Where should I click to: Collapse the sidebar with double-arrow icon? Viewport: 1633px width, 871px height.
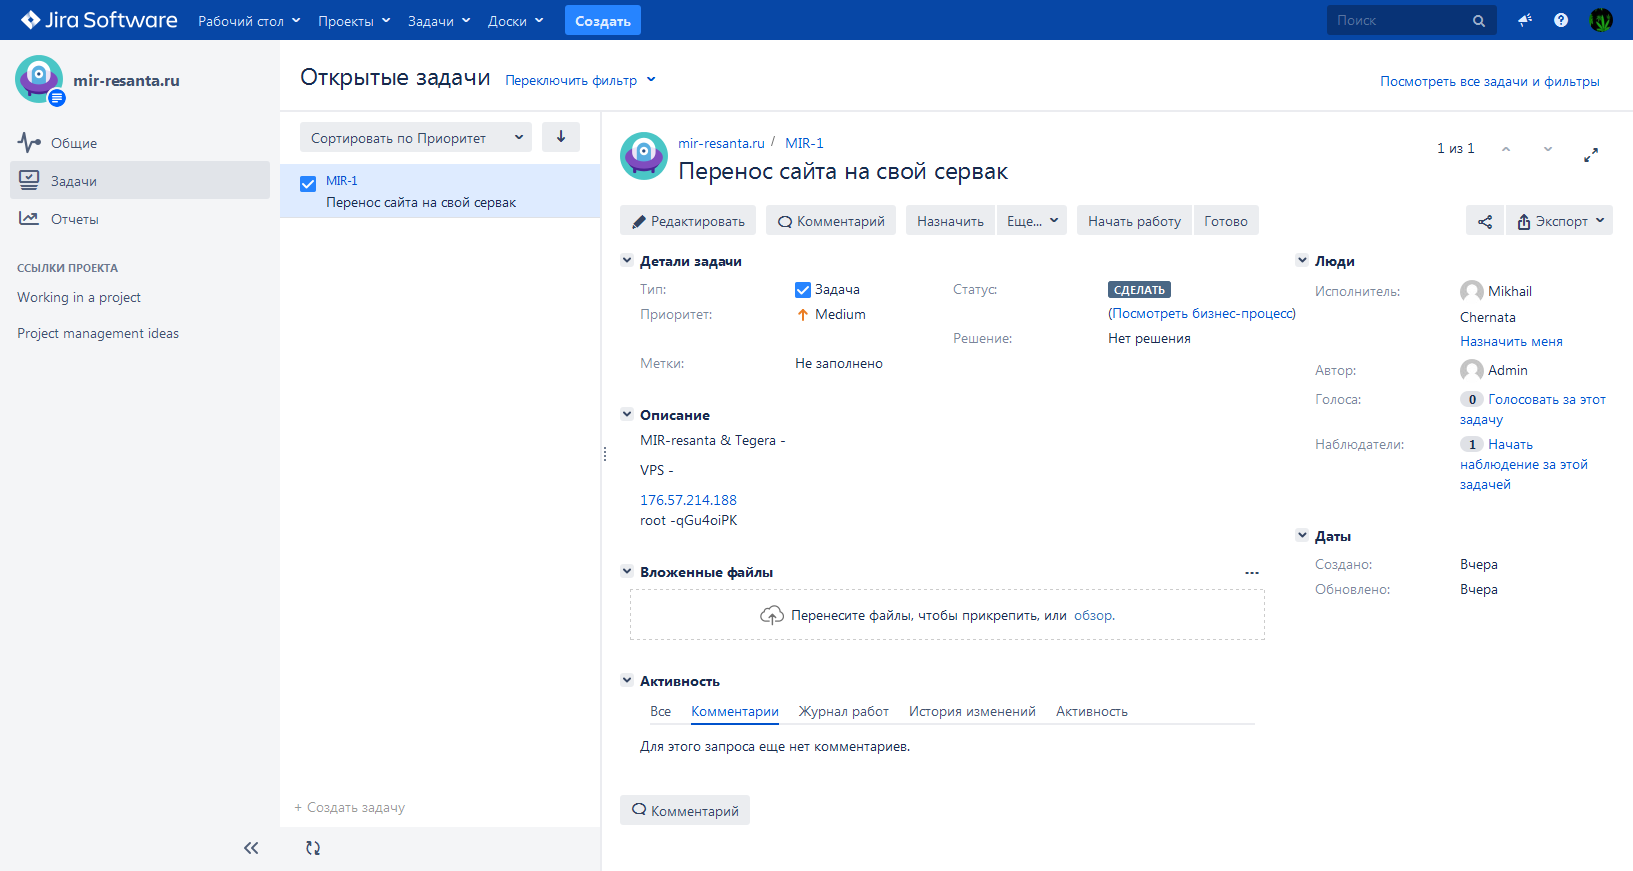(251, 848)
